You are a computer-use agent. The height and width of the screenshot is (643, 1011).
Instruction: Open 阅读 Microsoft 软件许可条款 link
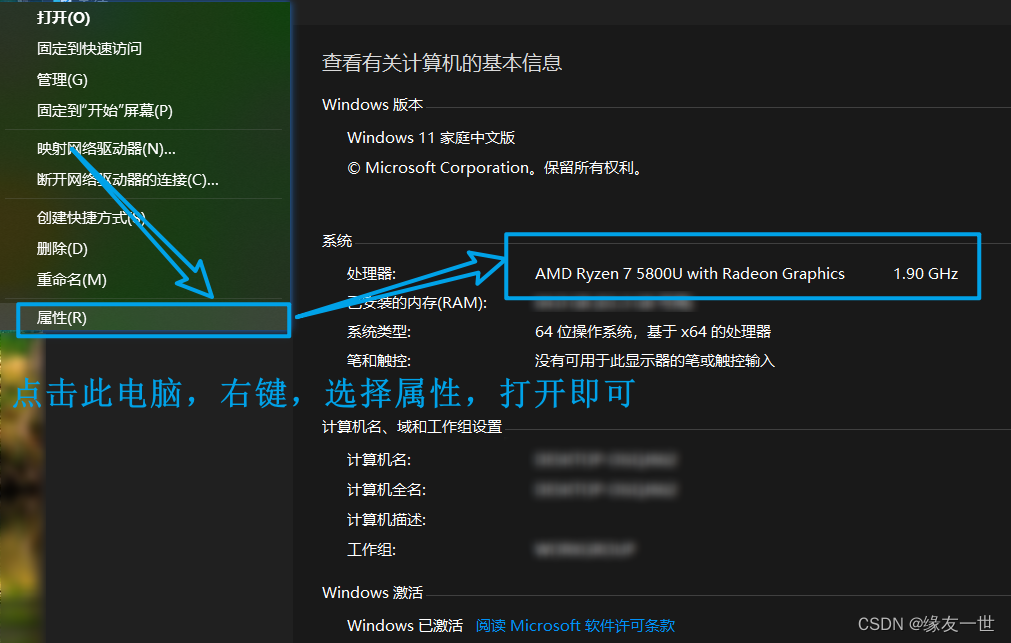(x=575, y=626)
